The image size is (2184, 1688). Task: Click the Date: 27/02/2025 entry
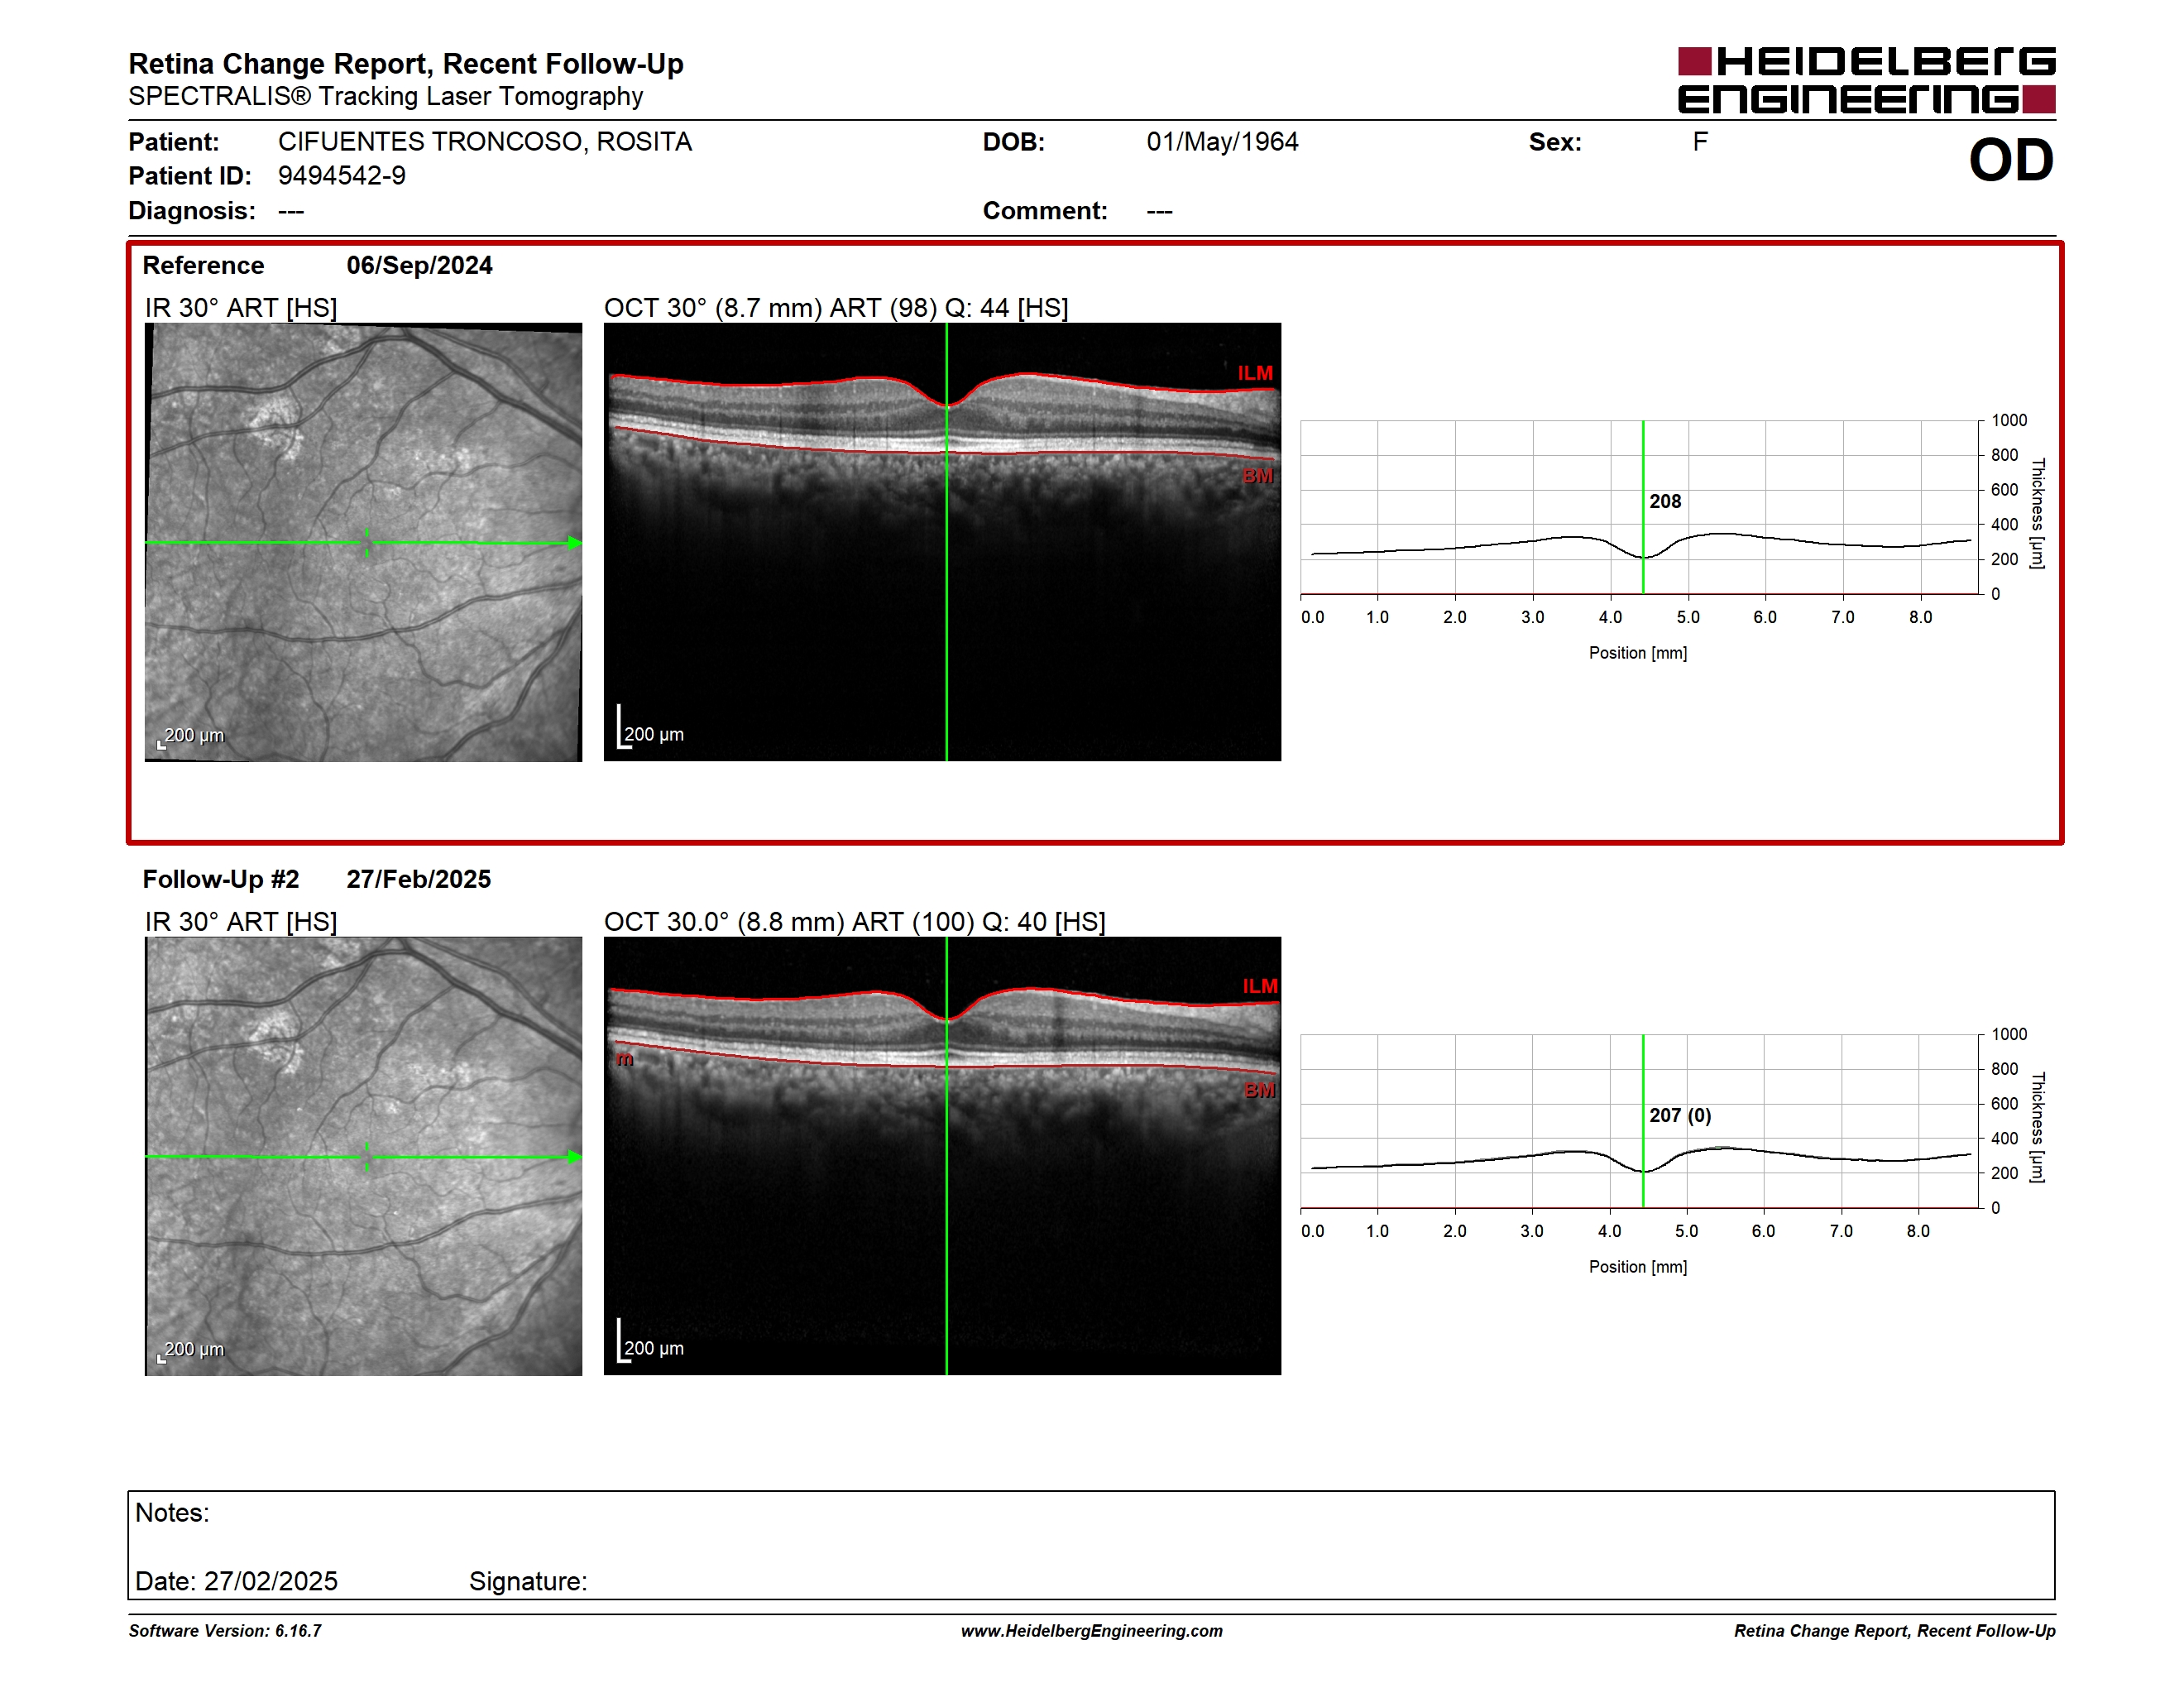(x=236, y=1581)
